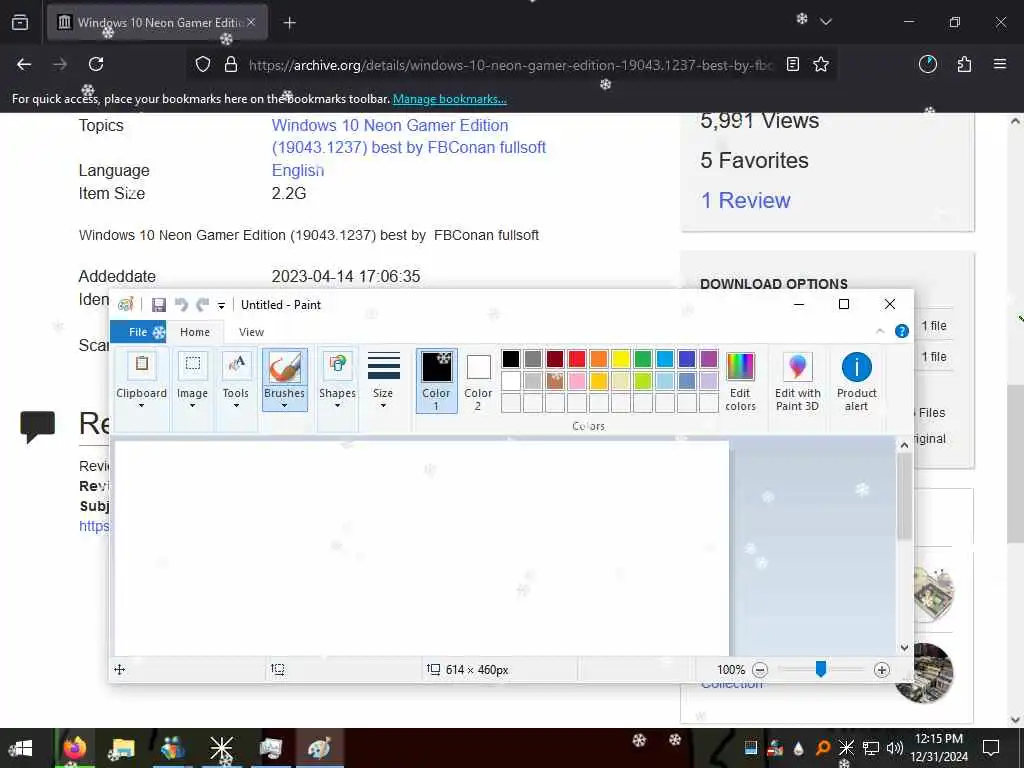This screenshot has height=768, width=1024.
Task: Open the File menu in Paint
Action: pos(138,332)
